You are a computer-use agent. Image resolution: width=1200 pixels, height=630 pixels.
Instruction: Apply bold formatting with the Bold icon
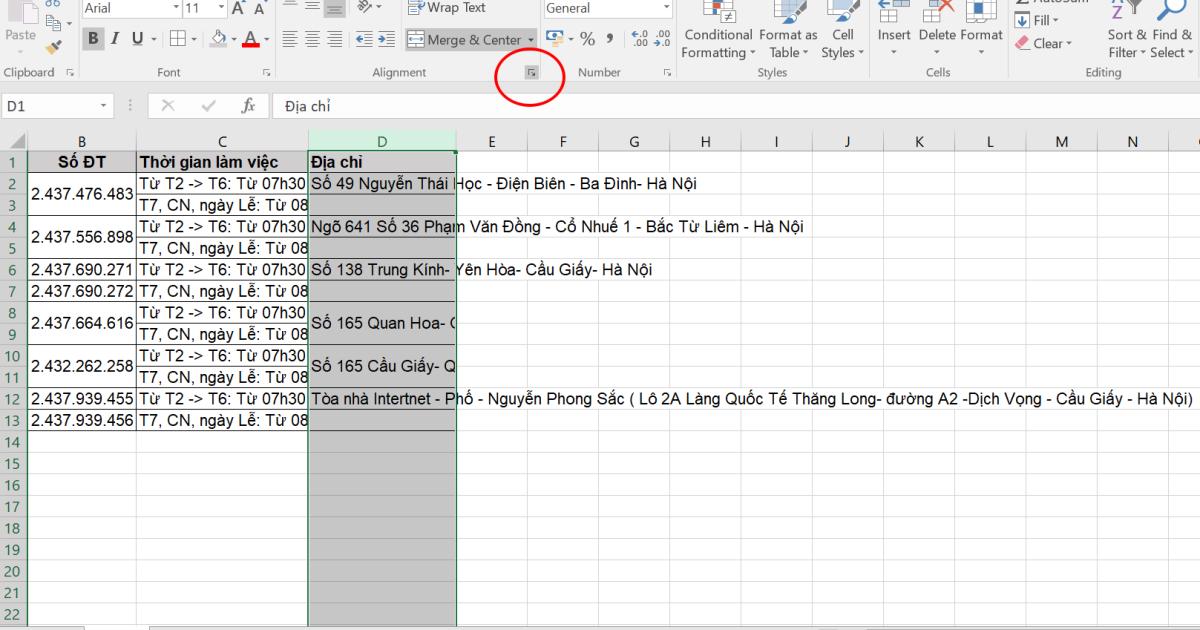(x=92, y=38)
